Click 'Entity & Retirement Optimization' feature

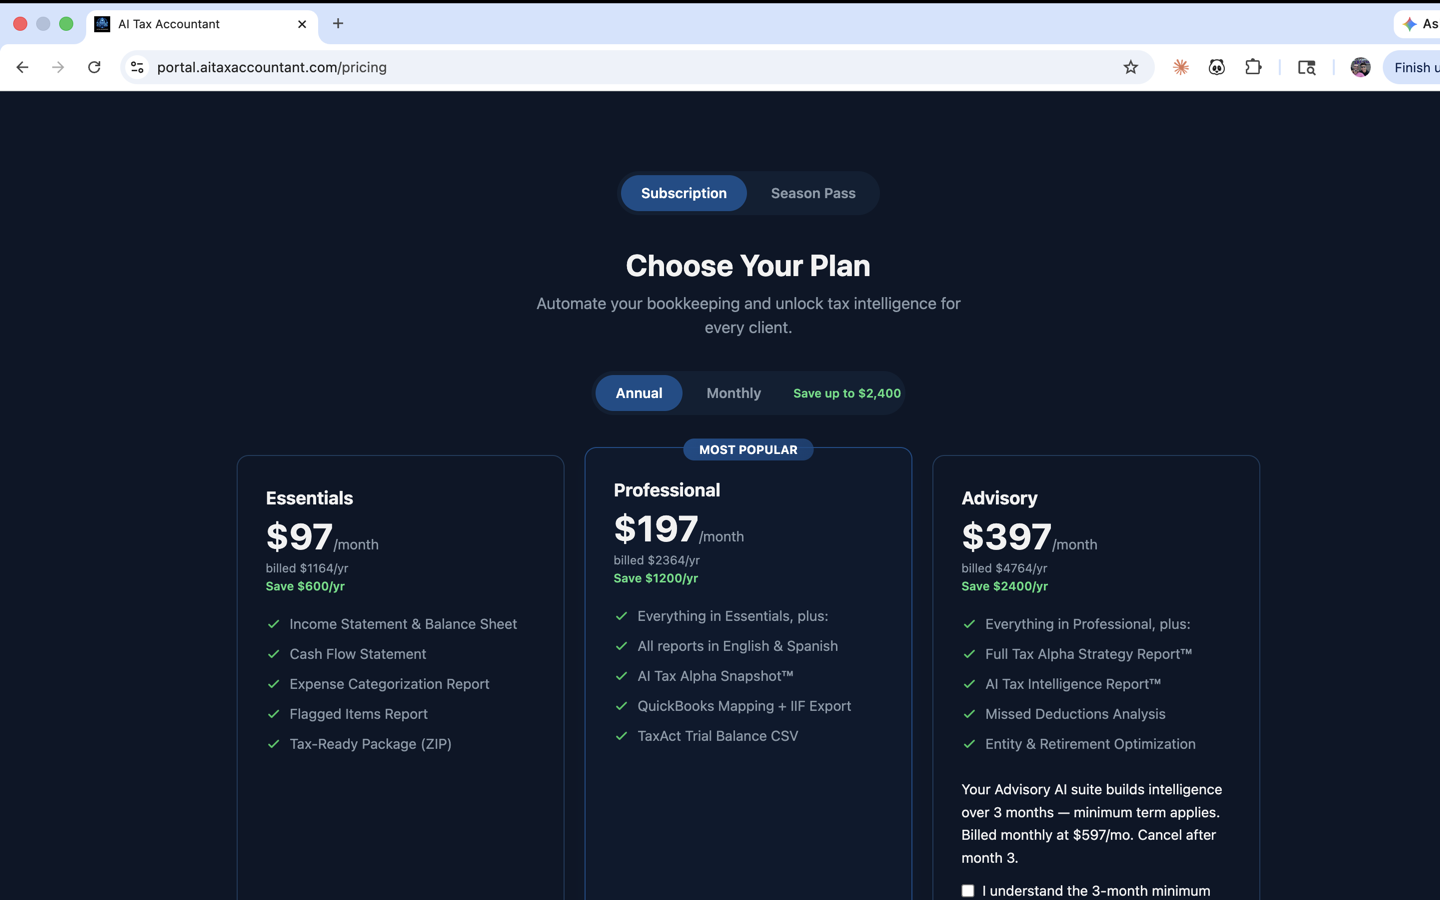(1090, 744)
